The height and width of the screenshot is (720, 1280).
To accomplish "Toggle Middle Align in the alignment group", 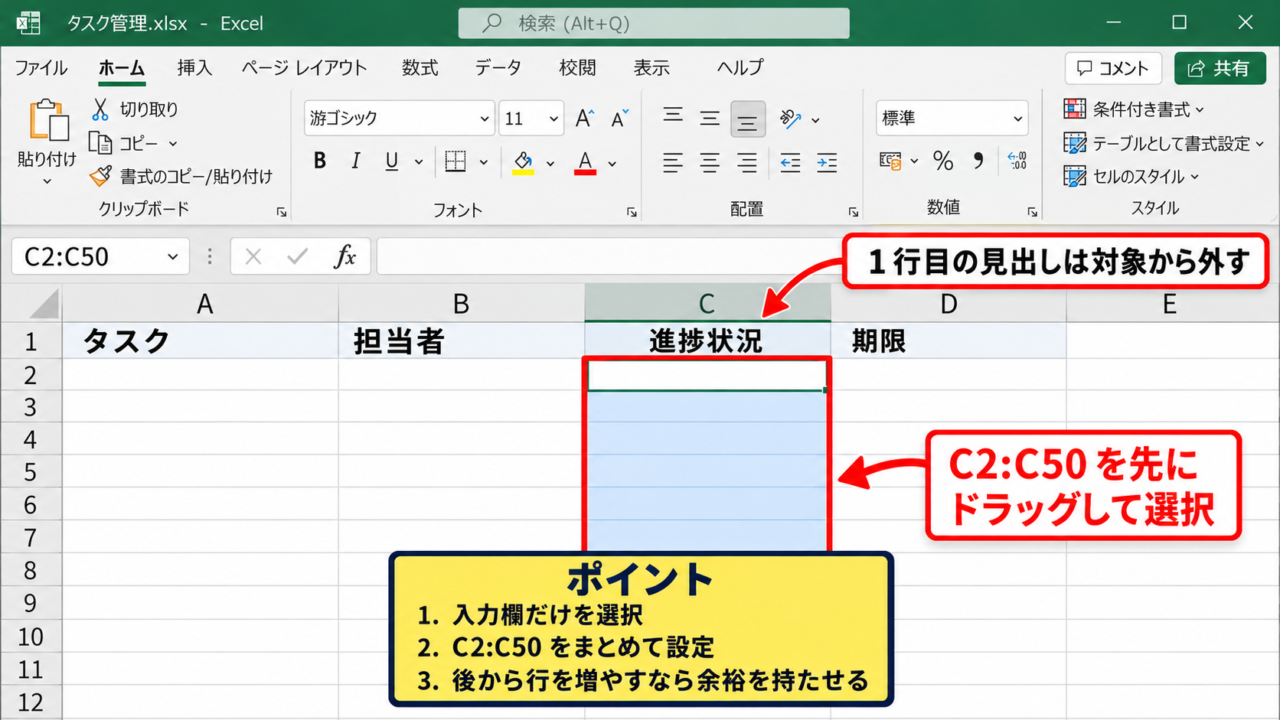I will (x=710, y=119).
